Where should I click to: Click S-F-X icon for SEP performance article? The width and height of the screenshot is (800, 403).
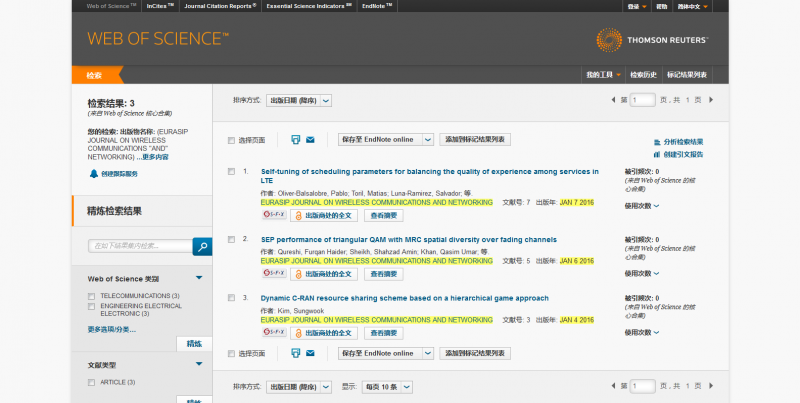tap(274, 273)
